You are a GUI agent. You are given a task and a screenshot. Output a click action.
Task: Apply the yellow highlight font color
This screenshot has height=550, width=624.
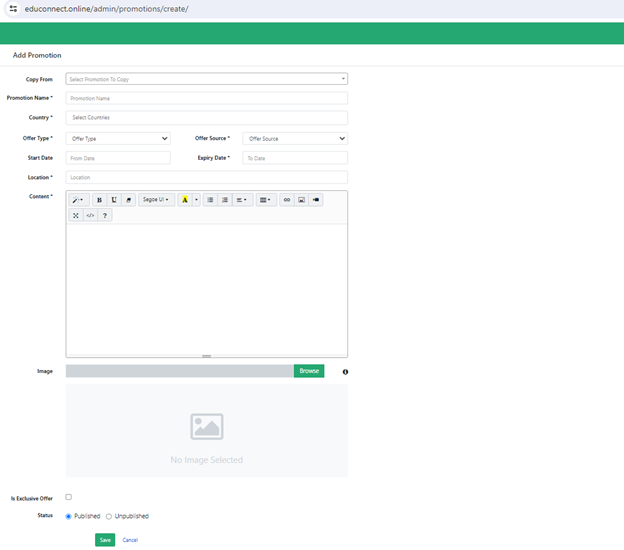tap(185, 200)
